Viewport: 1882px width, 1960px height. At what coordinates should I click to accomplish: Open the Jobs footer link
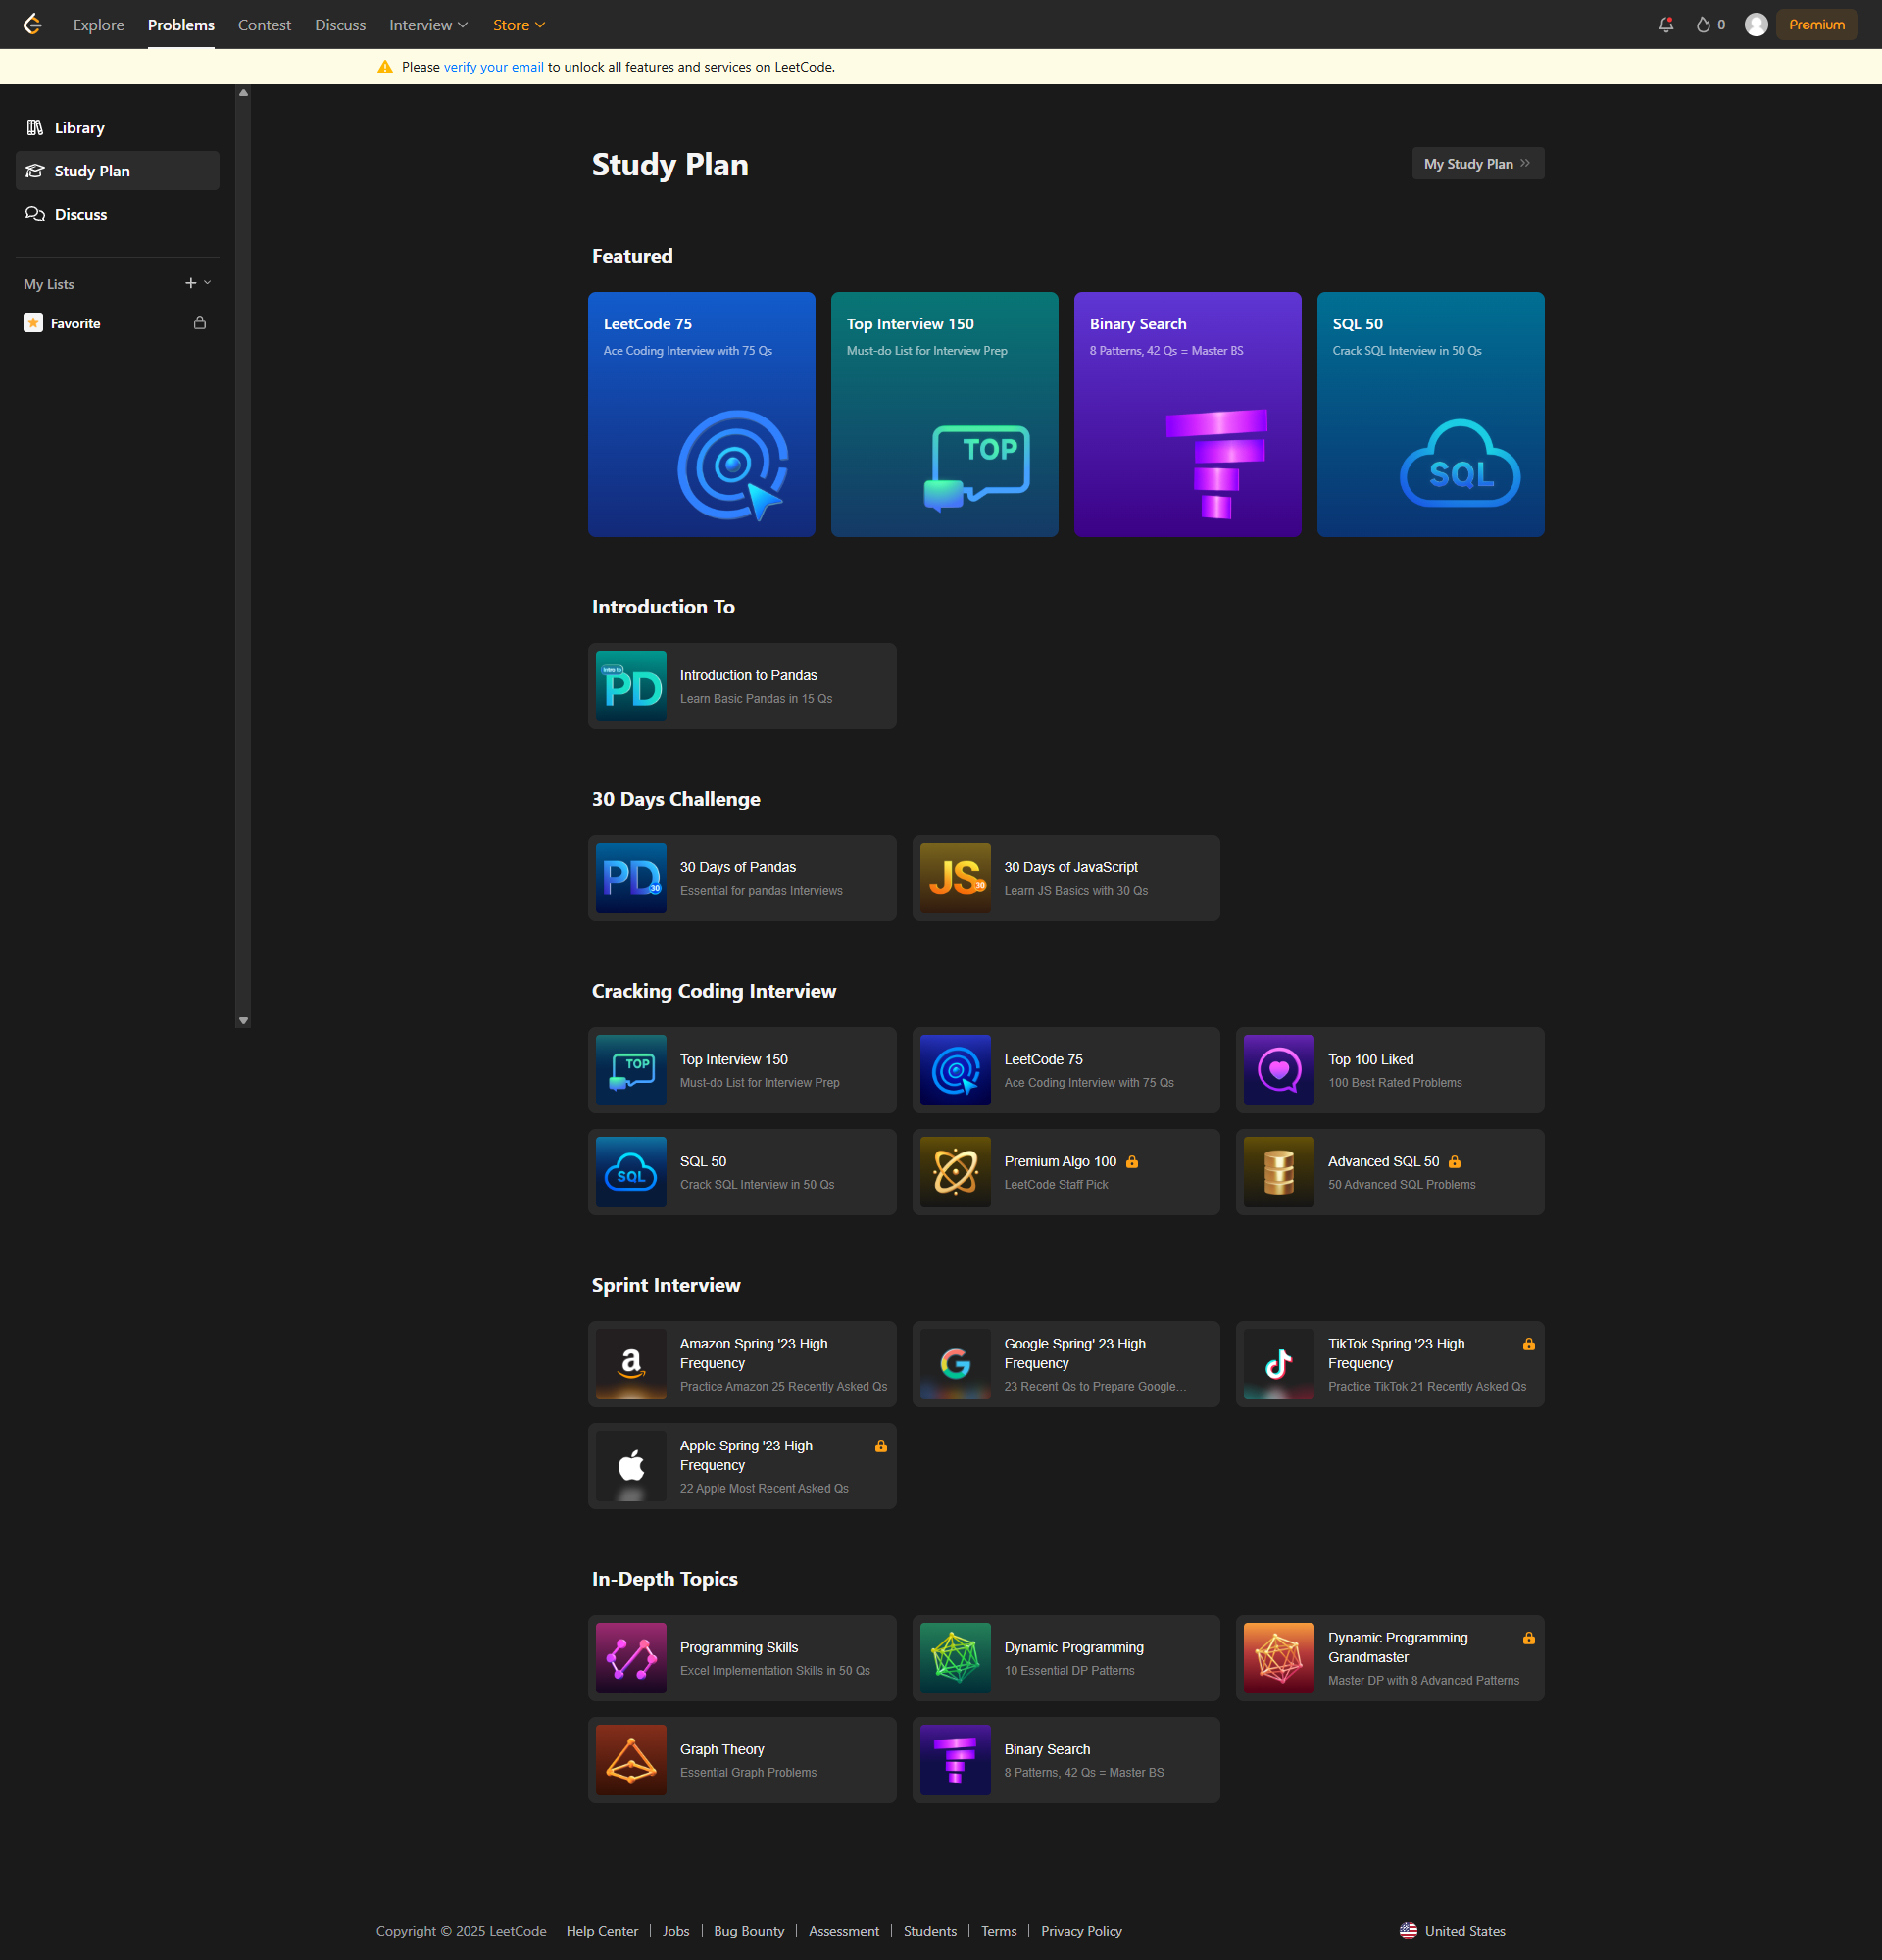(x=676, y=1931)
